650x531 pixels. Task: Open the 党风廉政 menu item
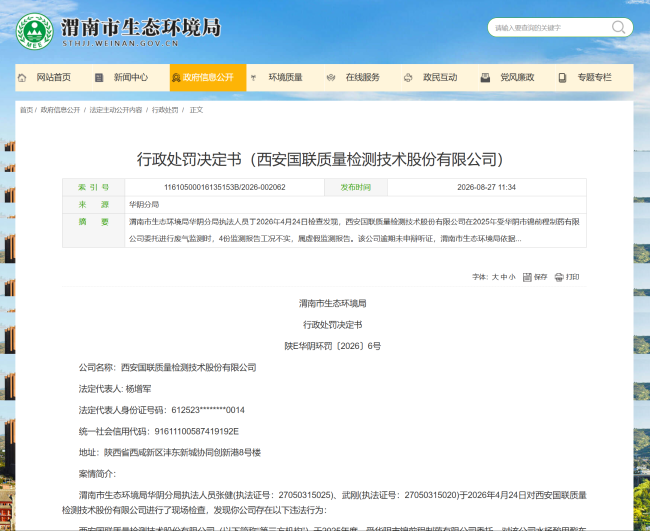(x=517, y=77)
